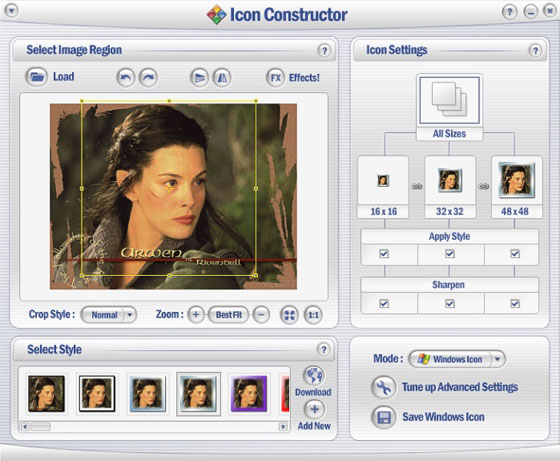This screenshot has height=461, width=560.
Task: Open help for Select Style panel
Action: [324, 349]
